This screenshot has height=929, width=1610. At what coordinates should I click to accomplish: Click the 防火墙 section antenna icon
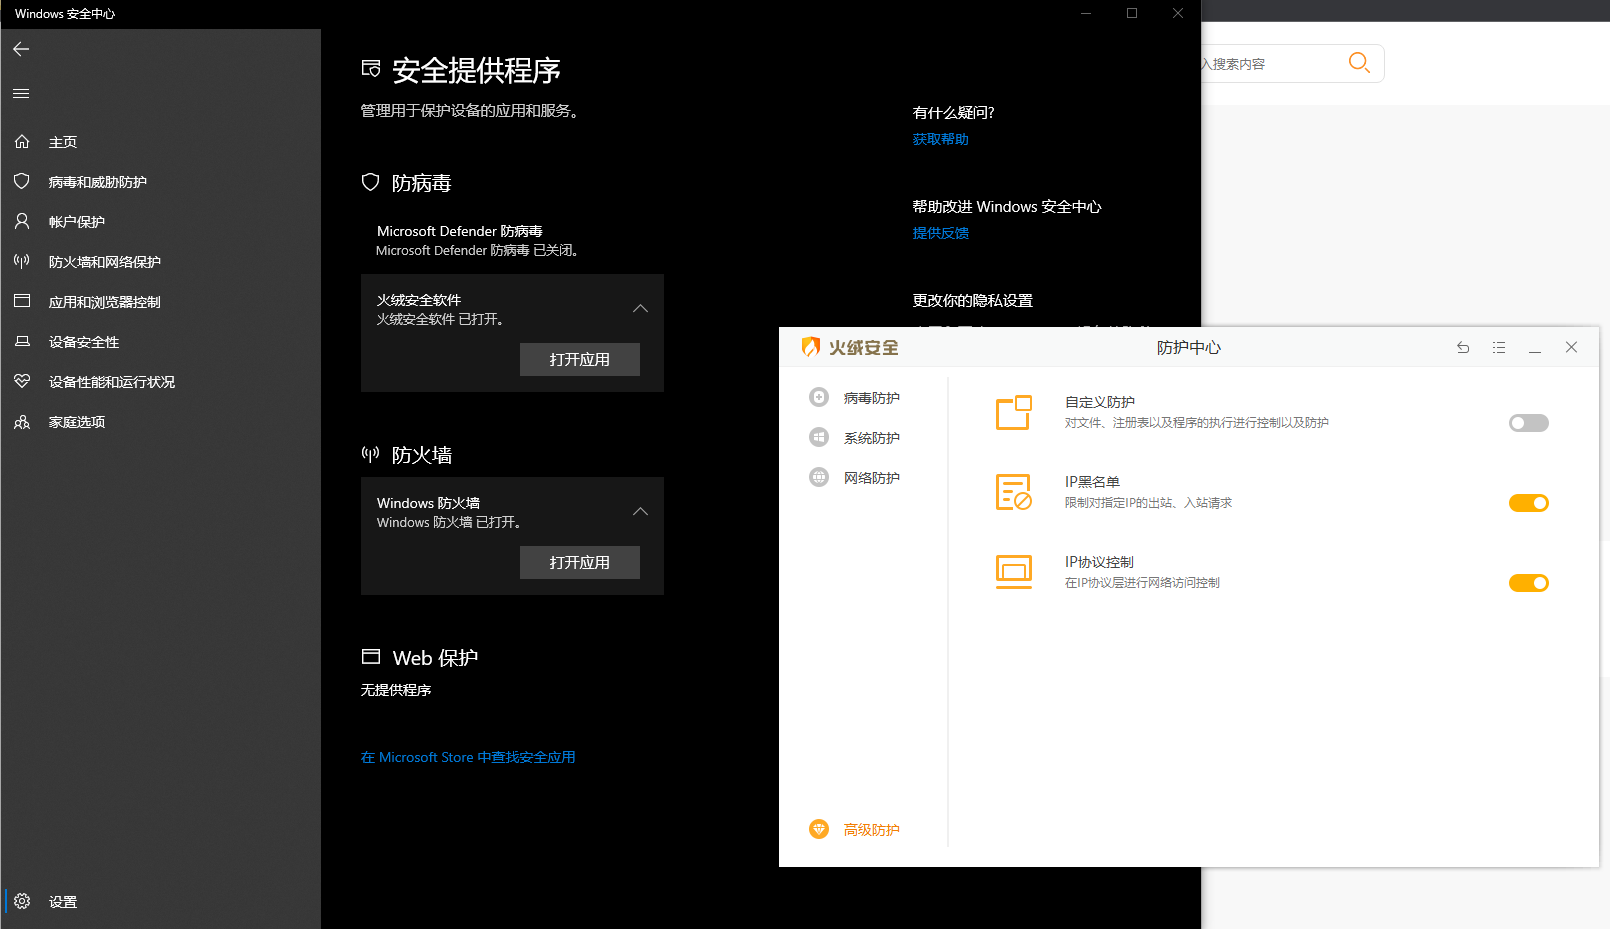(x=371, y=454)
